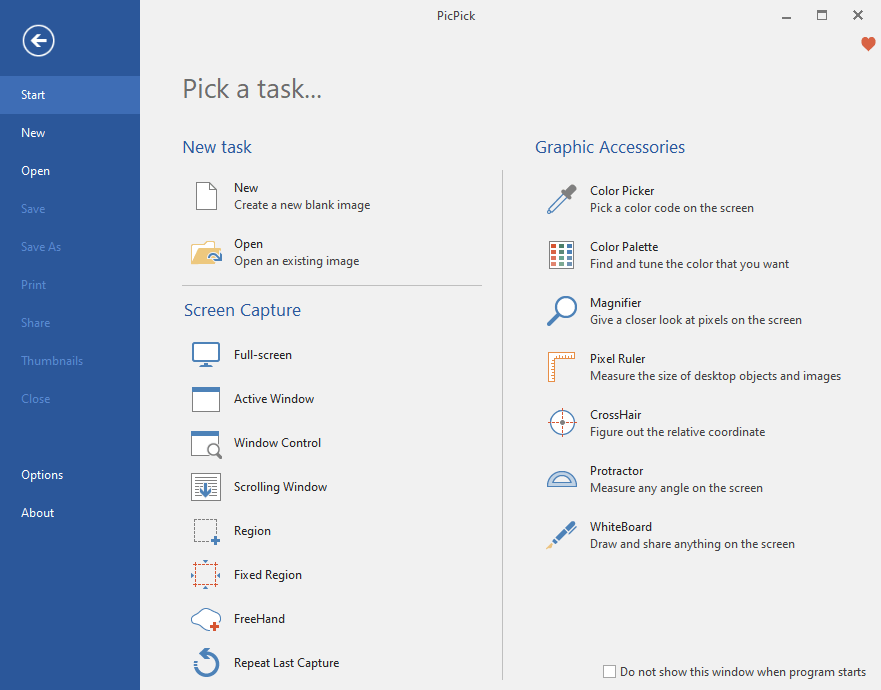Click the FreeHand label

coord(260,619)
